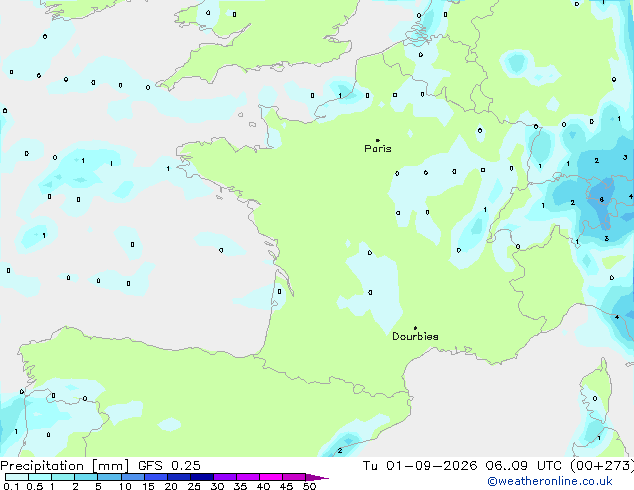
Task: Pick the 40–45 mm magenta legend swatch
Action: tap(271, 477)
